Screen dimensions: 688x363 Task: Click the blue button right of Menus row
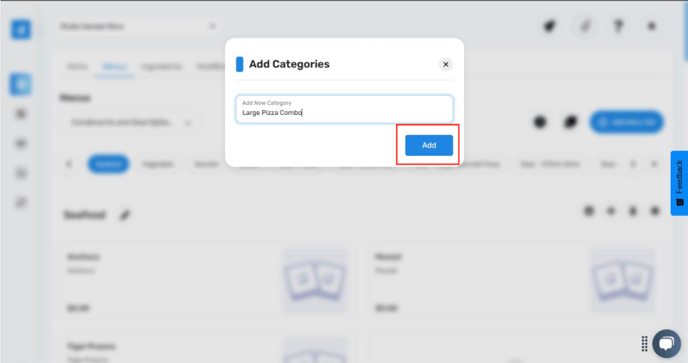pyautogui.click(x=627, y=122)
